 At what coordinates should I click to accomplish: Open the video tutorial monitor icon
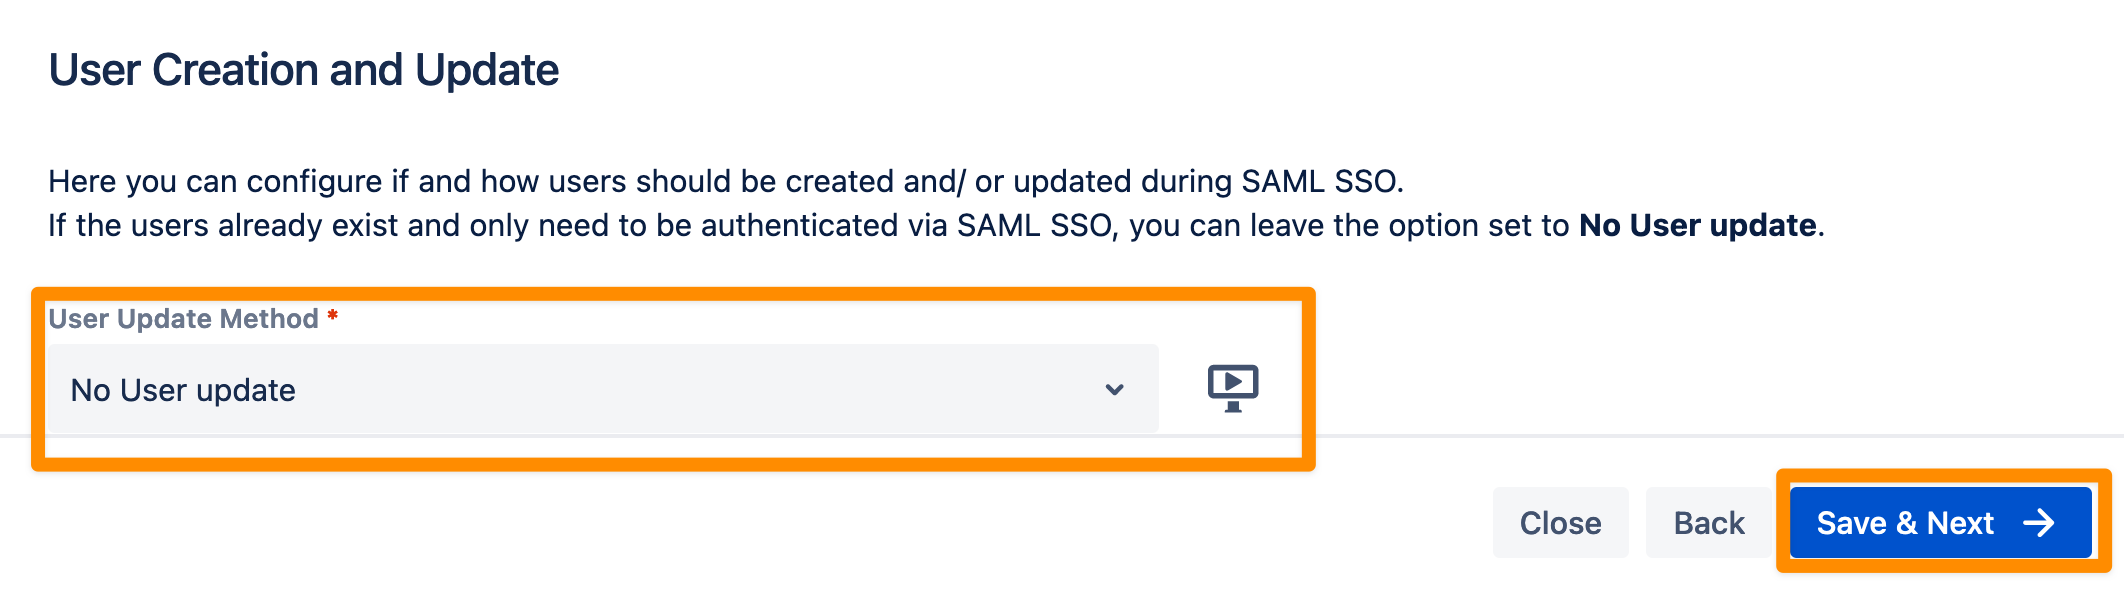[x=1233, y=389]
